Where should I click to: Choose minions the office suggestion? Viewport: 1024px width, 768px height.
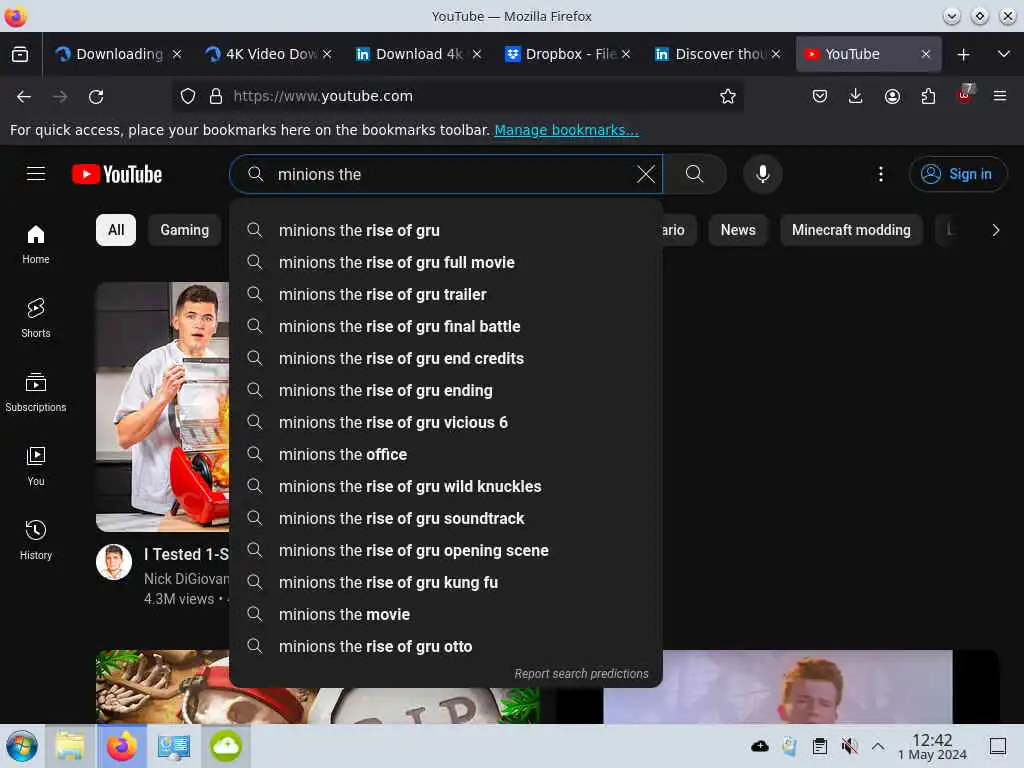446,455
